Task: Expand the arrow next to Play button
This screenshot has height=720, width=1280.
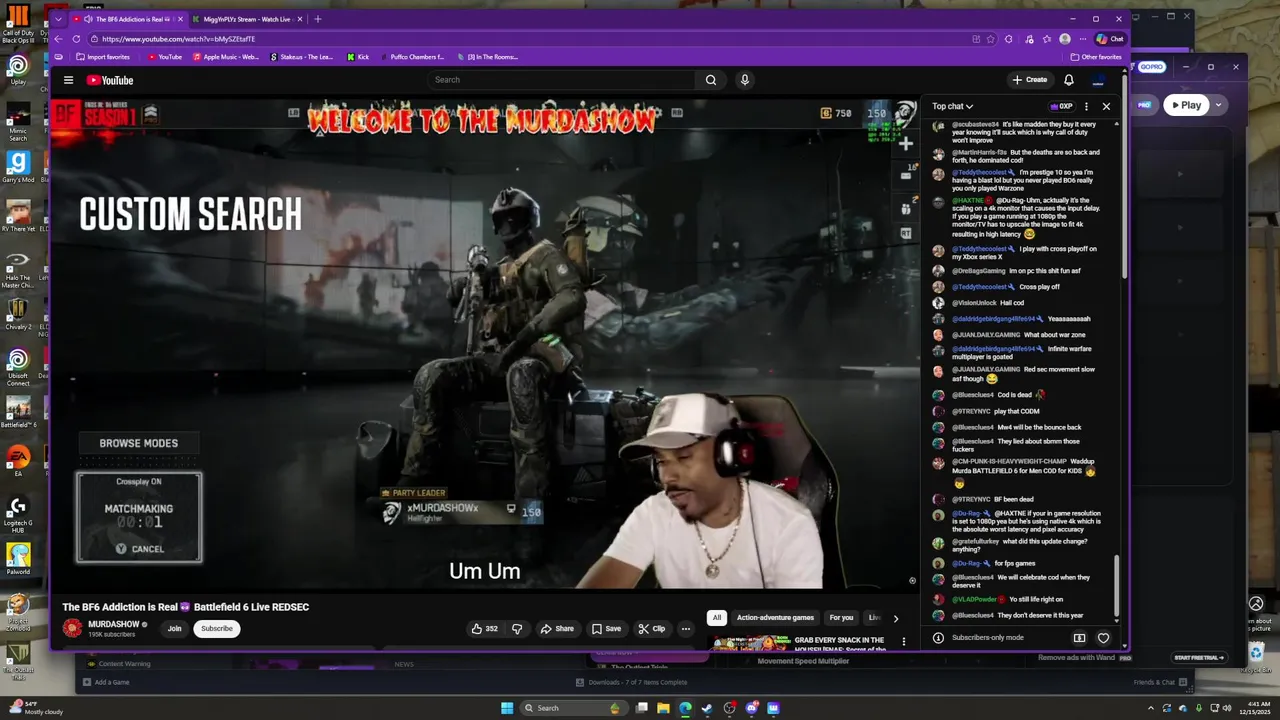Action: pyautogui.click(x=1218, y=105)
